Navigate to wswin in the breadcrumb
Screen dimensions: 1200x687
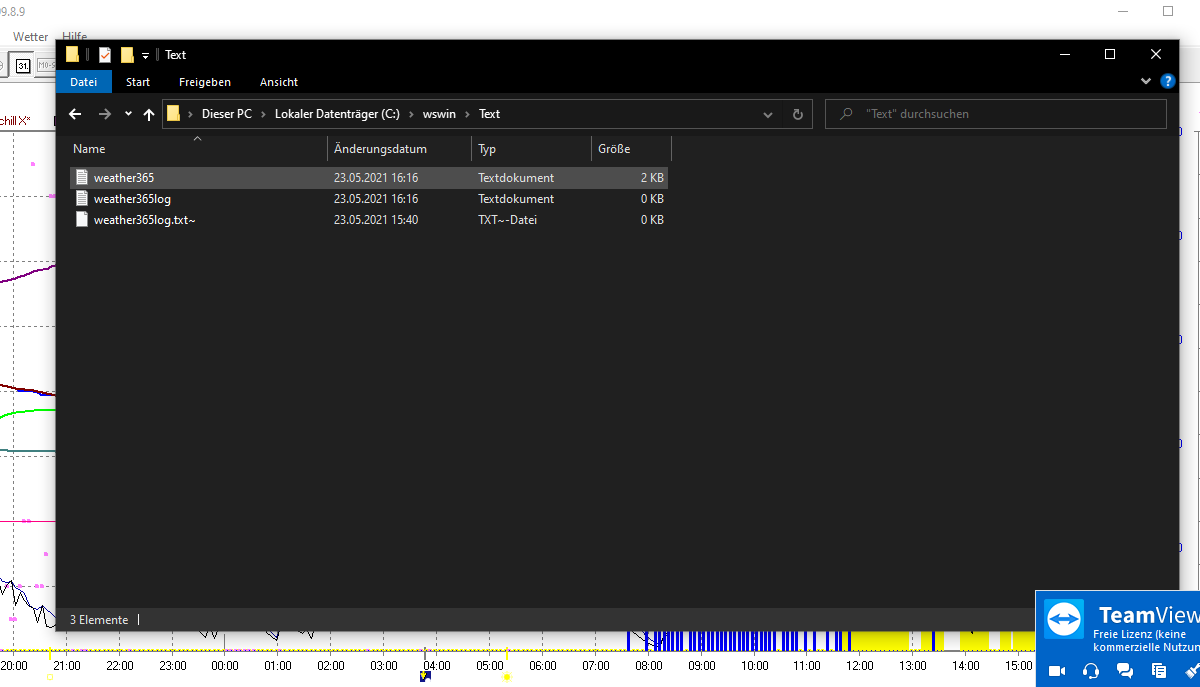[439, 114]
